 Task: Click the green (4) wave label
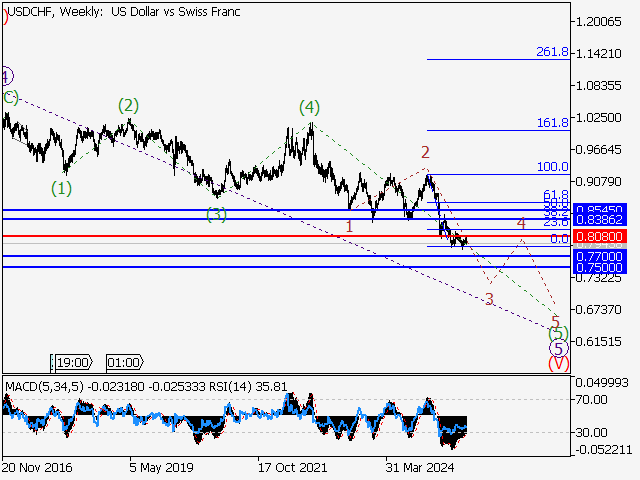click(x=309, y=107)
